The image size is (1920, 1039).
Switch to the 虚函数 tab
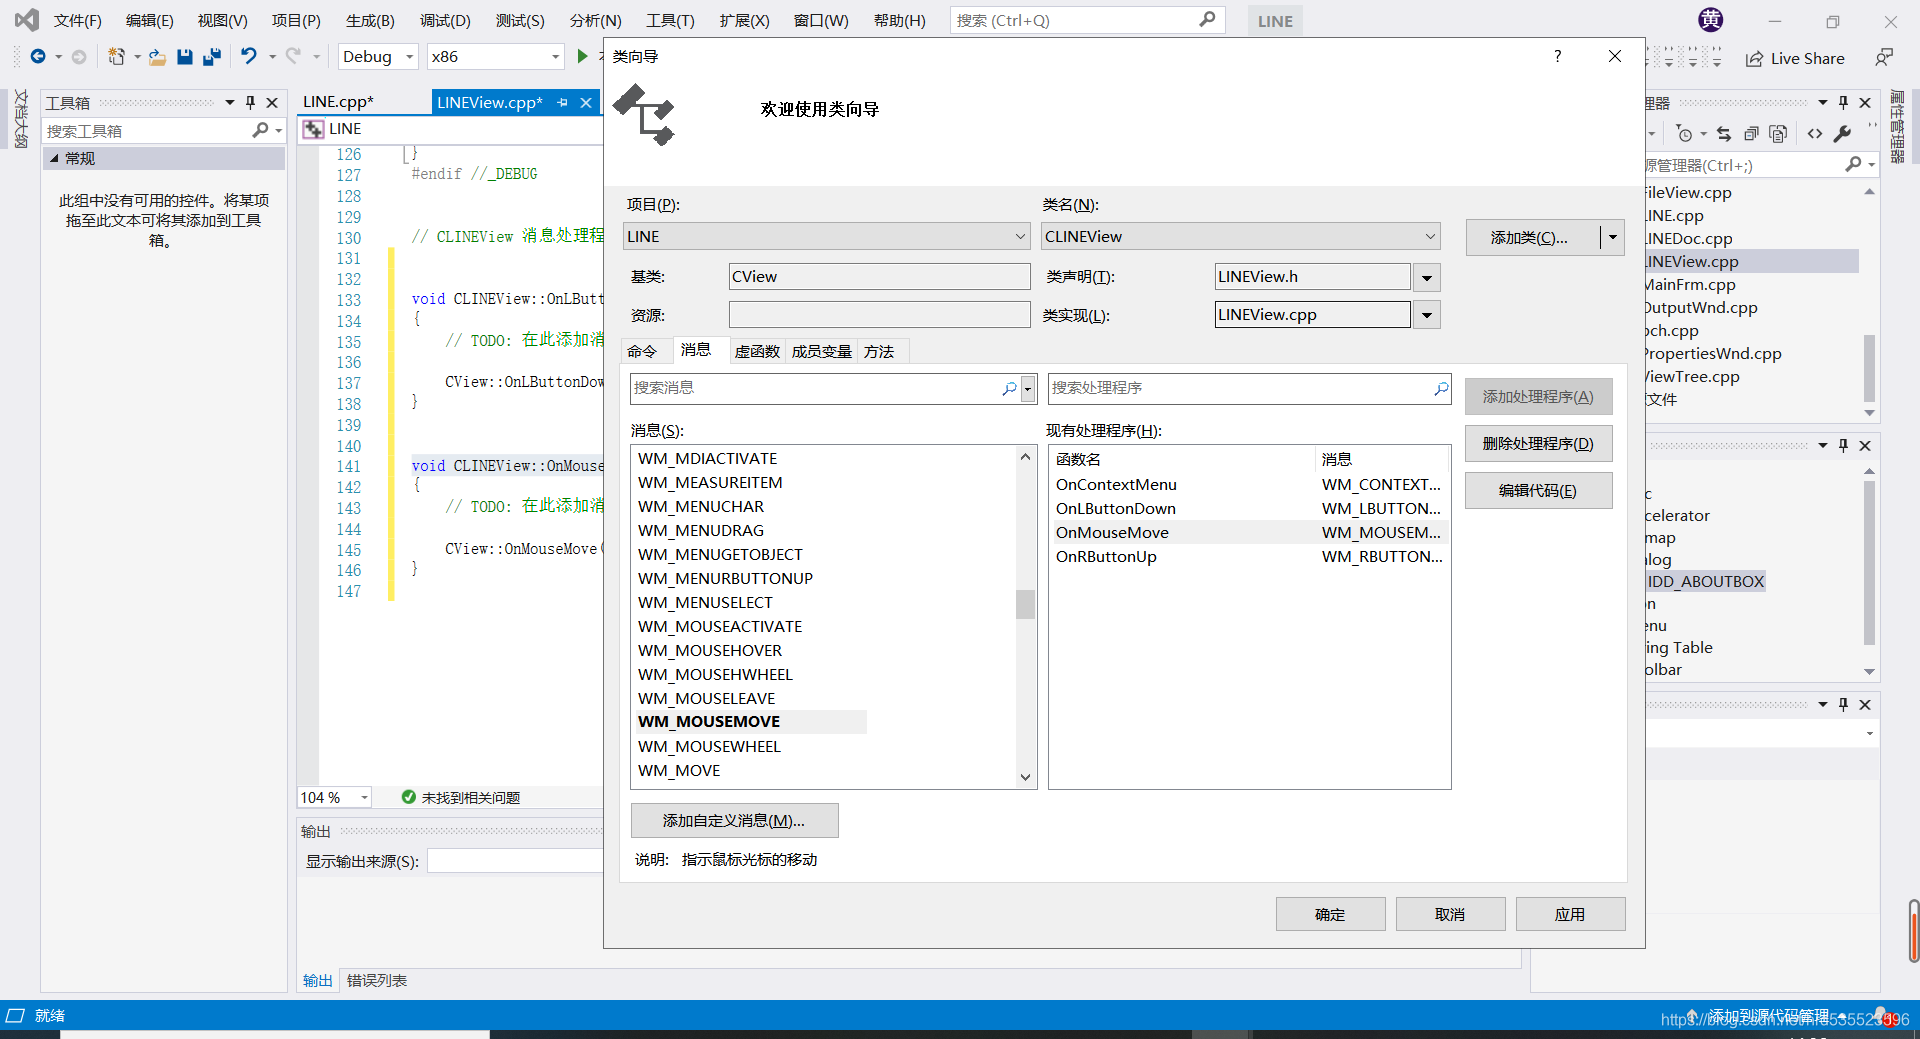coord(757,351)
